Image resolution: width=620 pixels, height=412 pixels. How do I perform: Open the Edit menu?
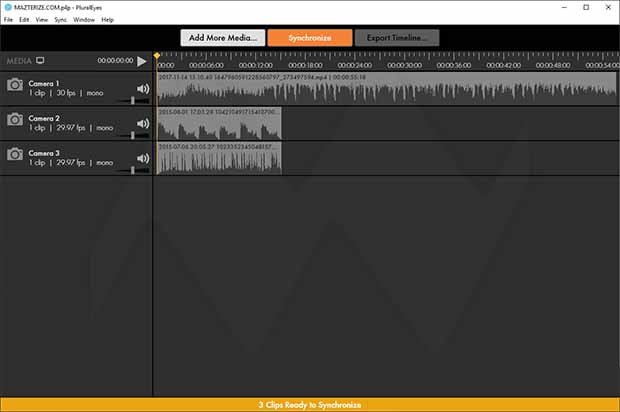tap(24, 20)
